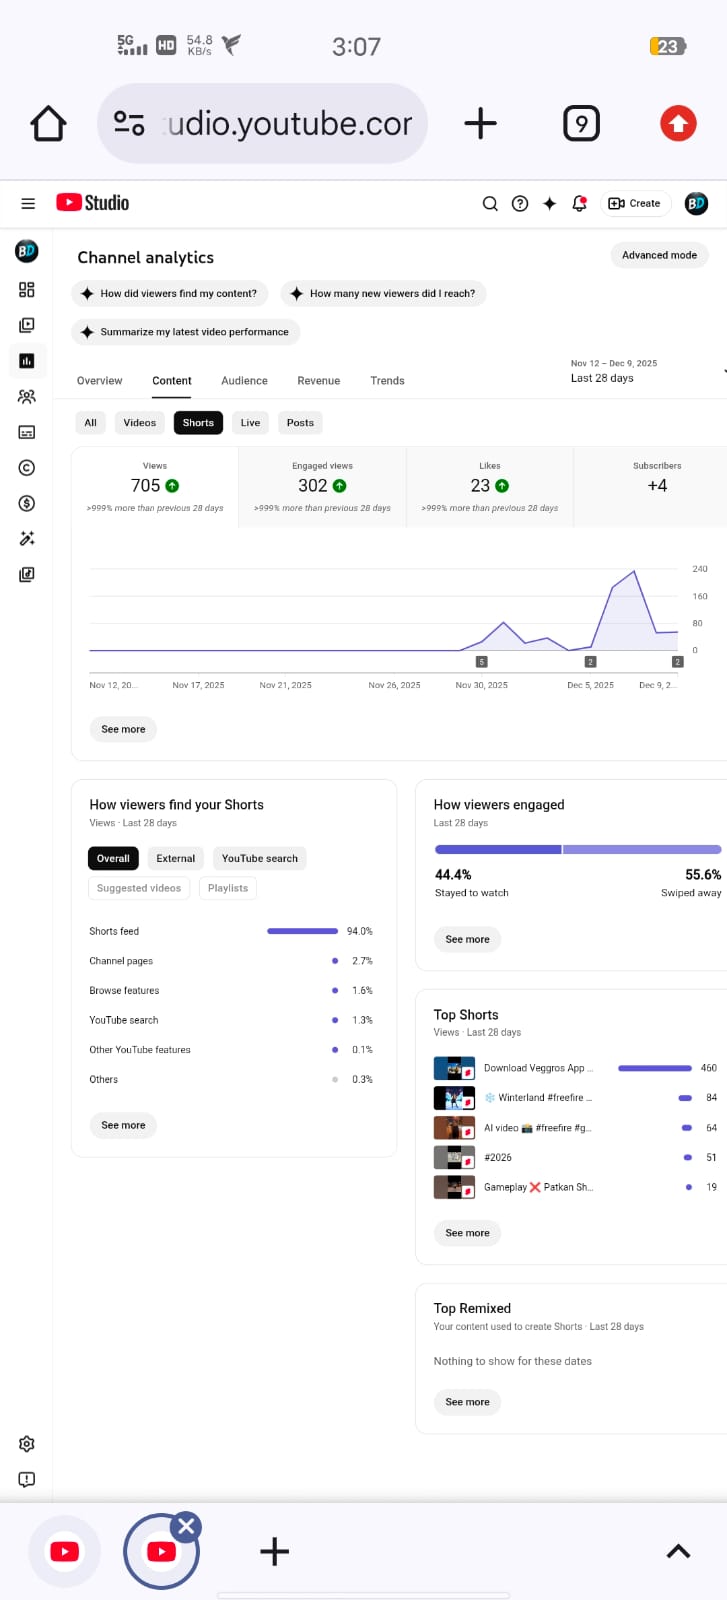727x1600 pixels.
Task: Click the Create button
Action: [x=635, y=203]
